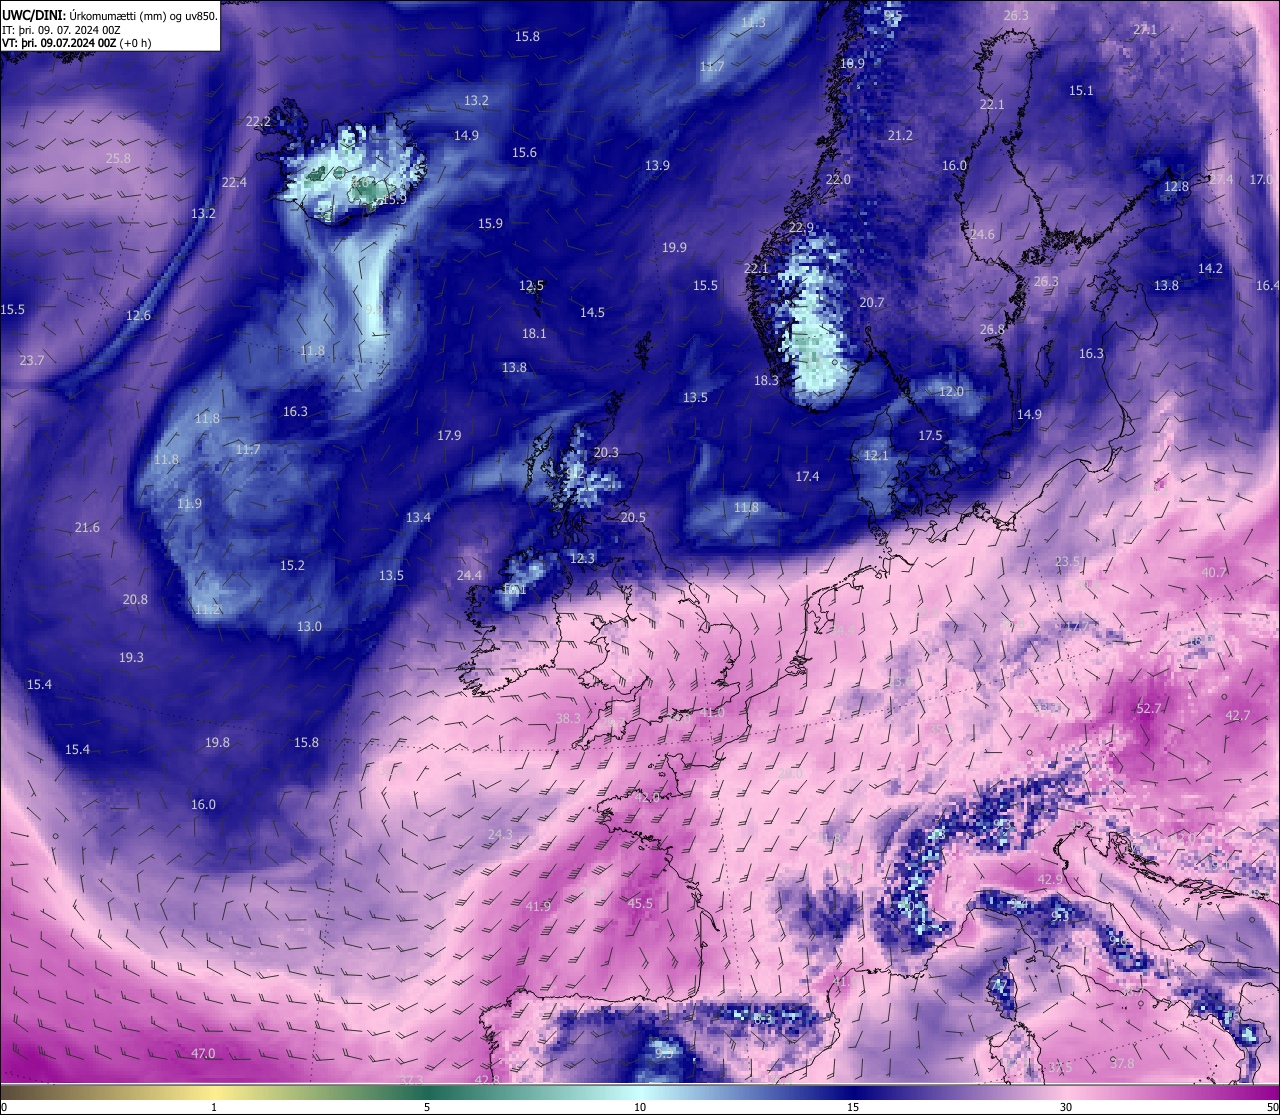
Task: Click the 23.7 value at the west edge
Action: [32, 361]
